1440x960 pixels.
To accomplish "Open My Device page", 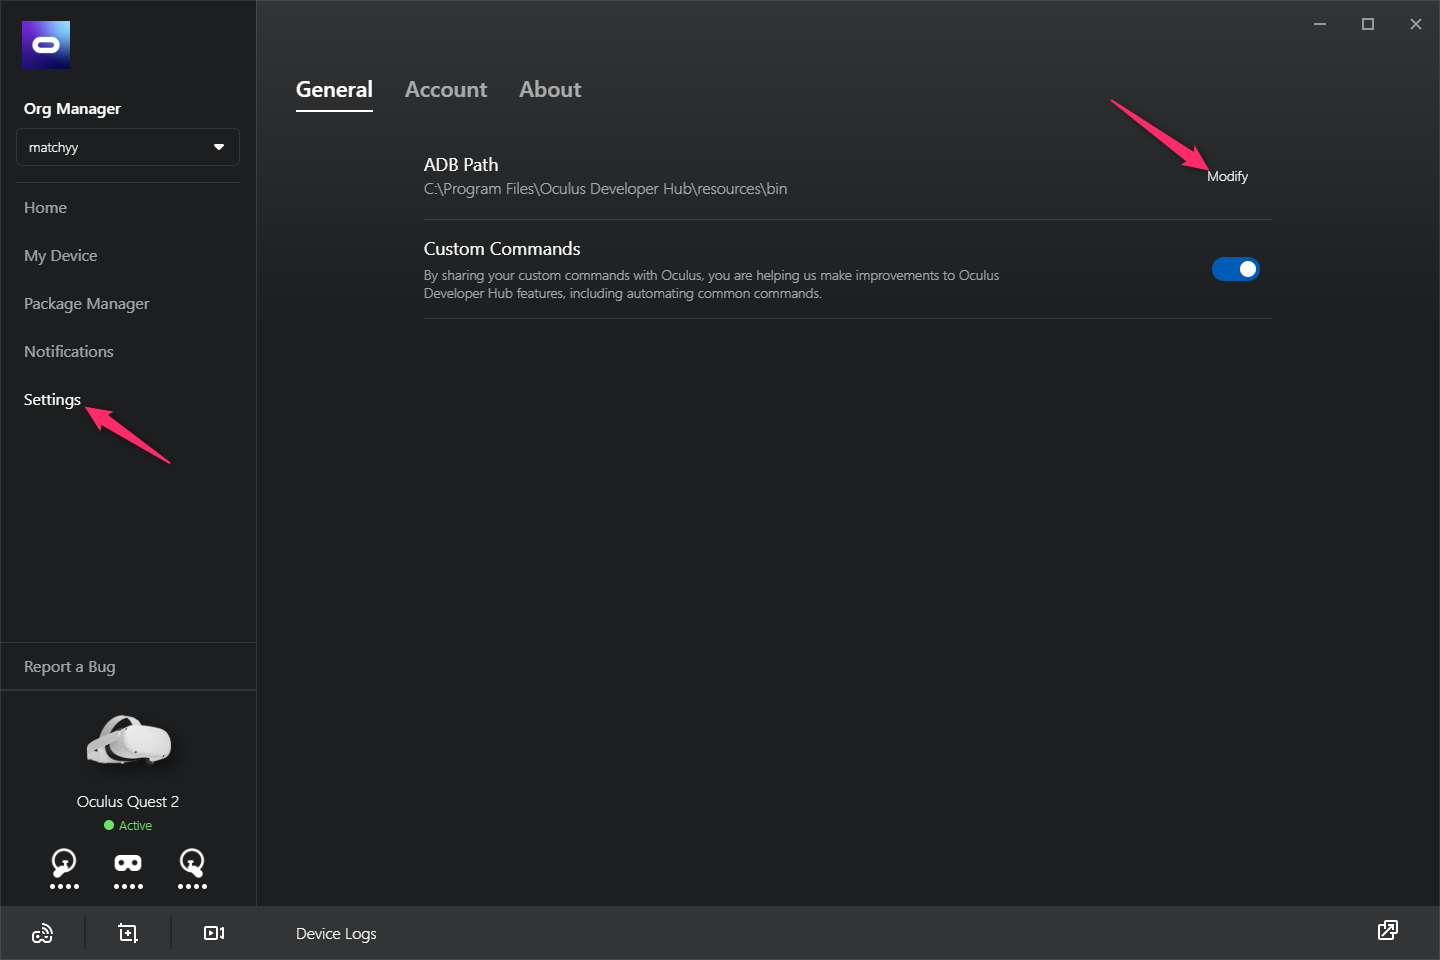I will click(61, 256).
